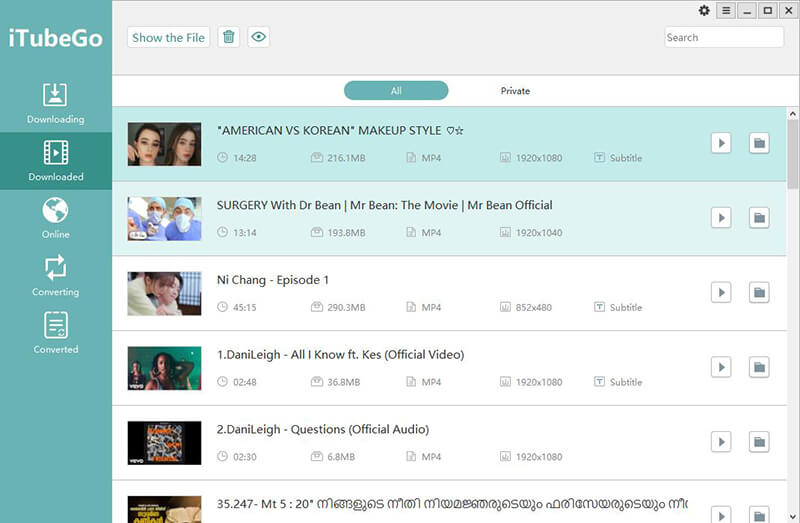
Task: Play Ni Chang Episode 1
Action: 721,292
